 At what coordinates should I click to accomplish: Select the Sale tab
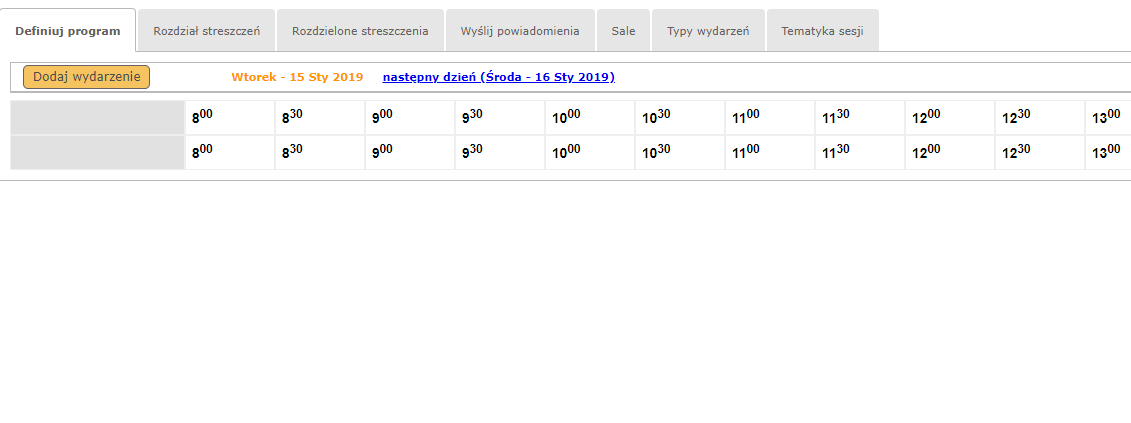click(x=623, y=31)
